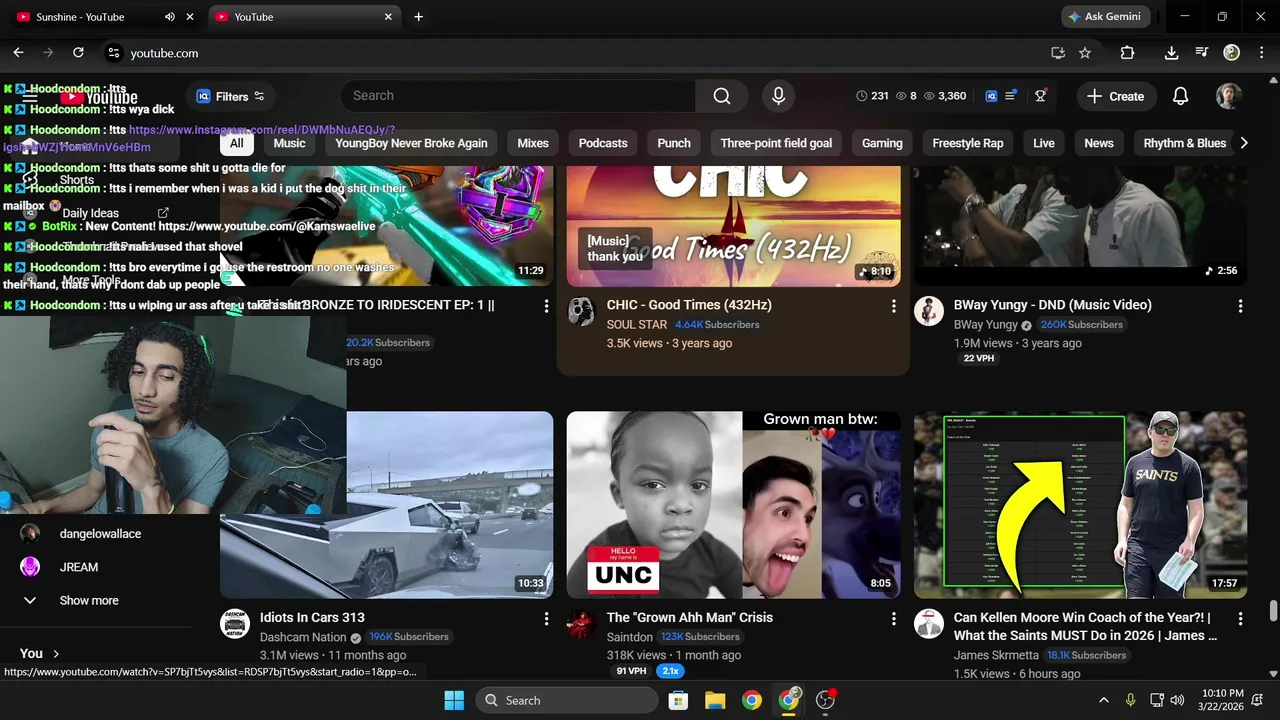Viewport: 1280px width, 720px height.
Task: Open the vidIQ Filters button
Action: pyautogui.click(x=231, y=96)
